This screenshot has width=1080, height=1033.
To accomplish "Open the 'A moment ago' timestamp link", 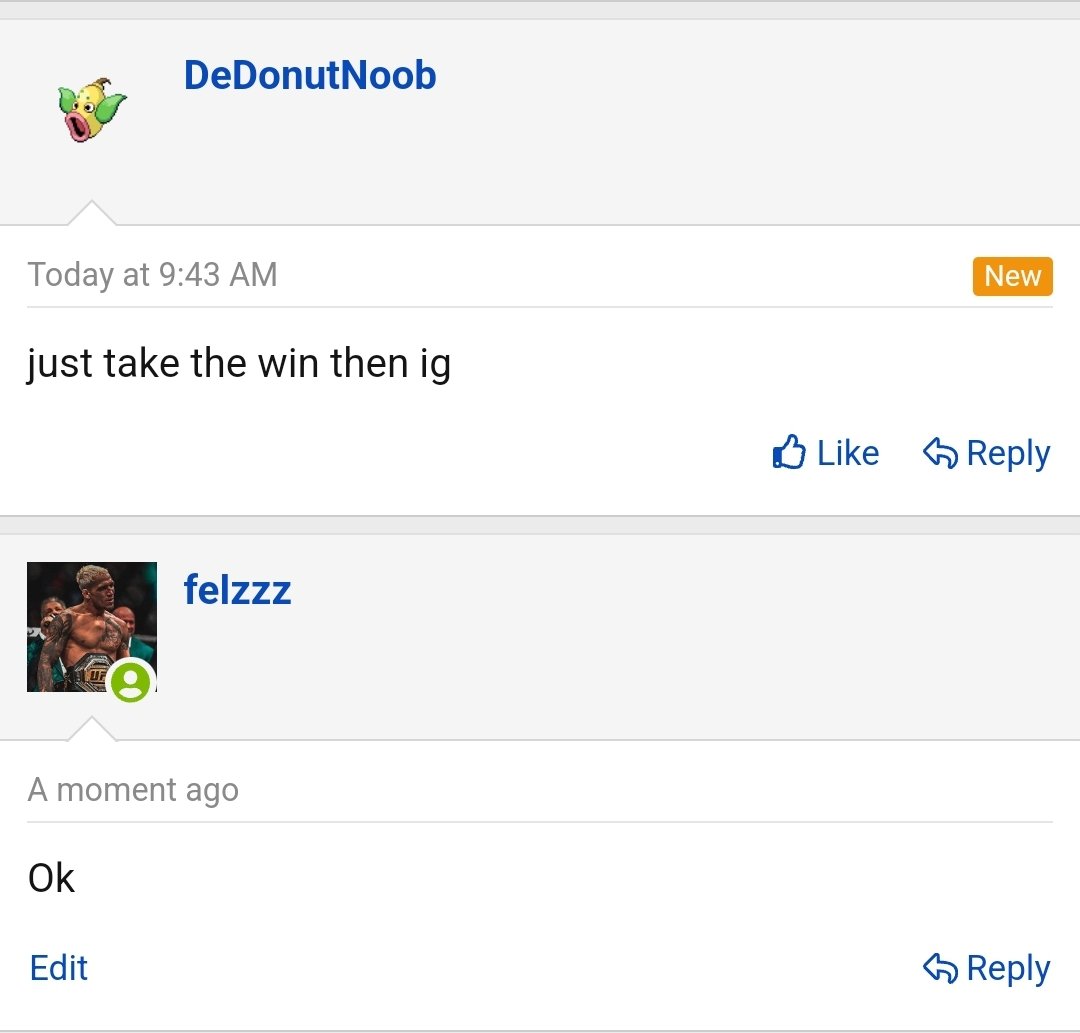I will coord(133,789).
